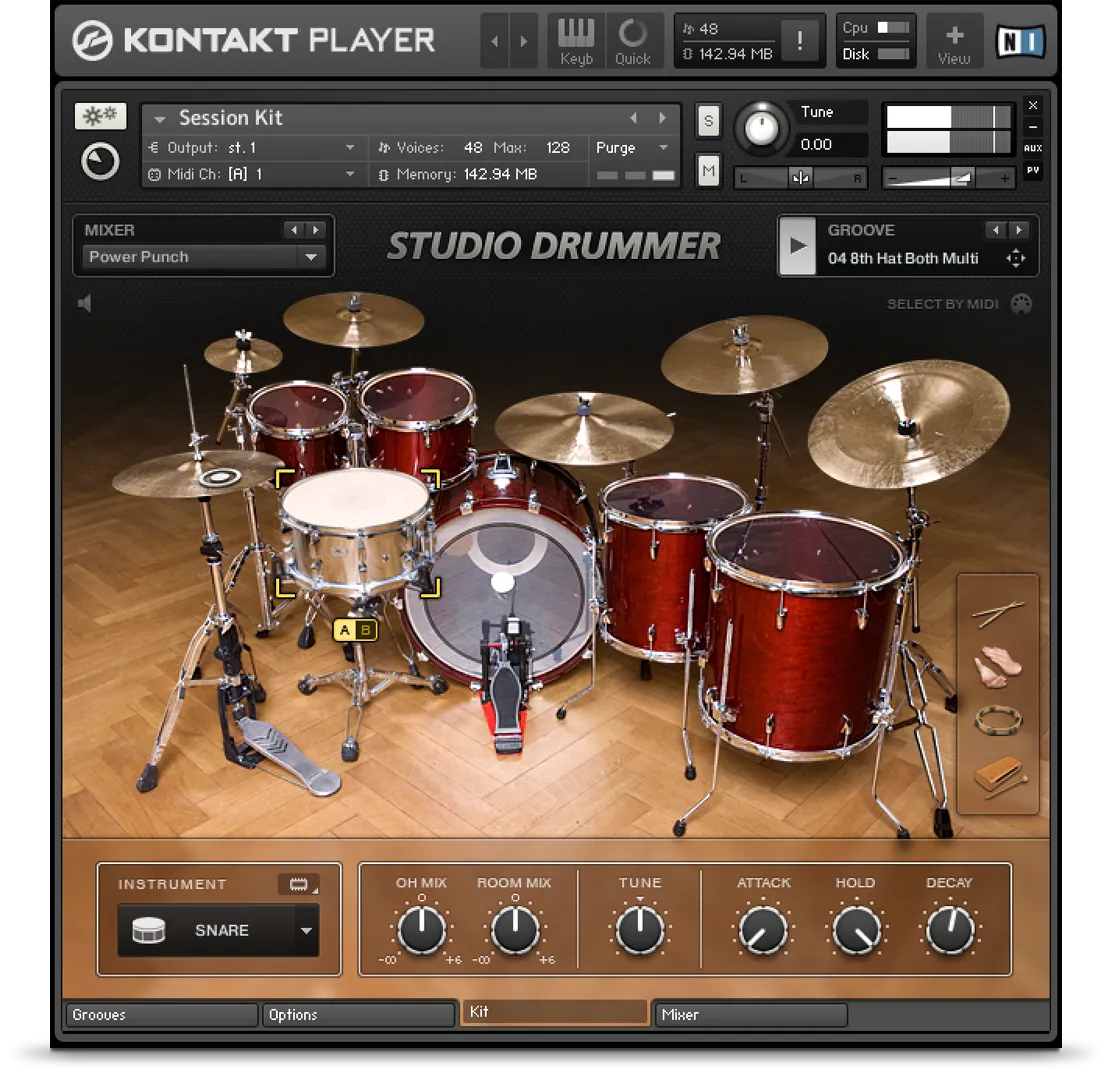
Task: Go to previous instrument in header
Action: (494, 42)
